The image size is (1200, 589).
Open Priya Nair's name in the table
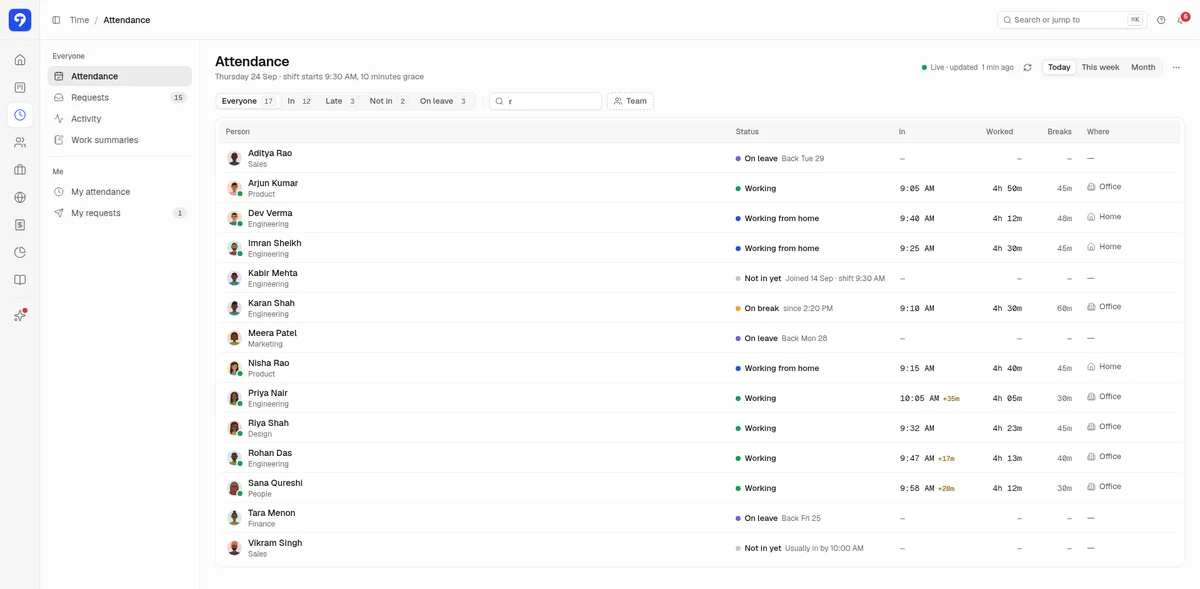pos(268,393)
